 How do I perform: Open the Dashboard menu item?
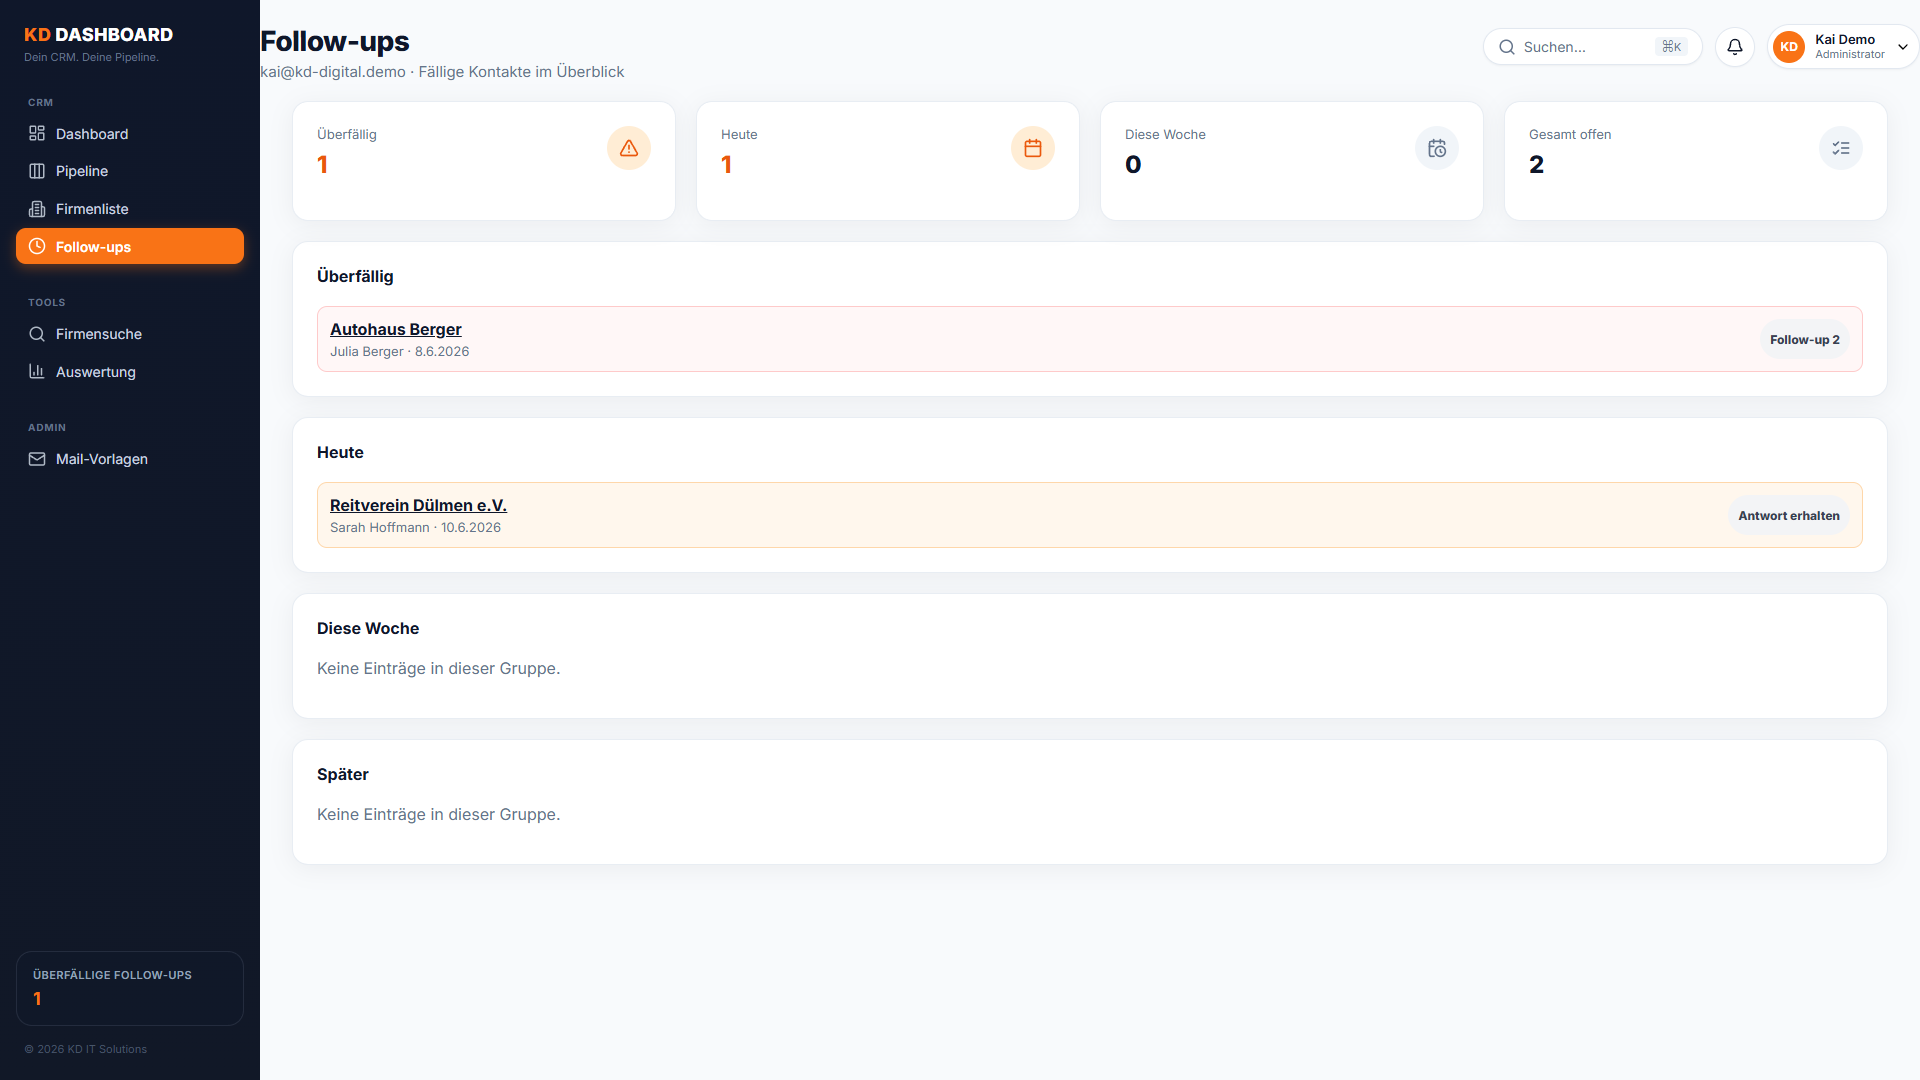[x=130, y=133]
